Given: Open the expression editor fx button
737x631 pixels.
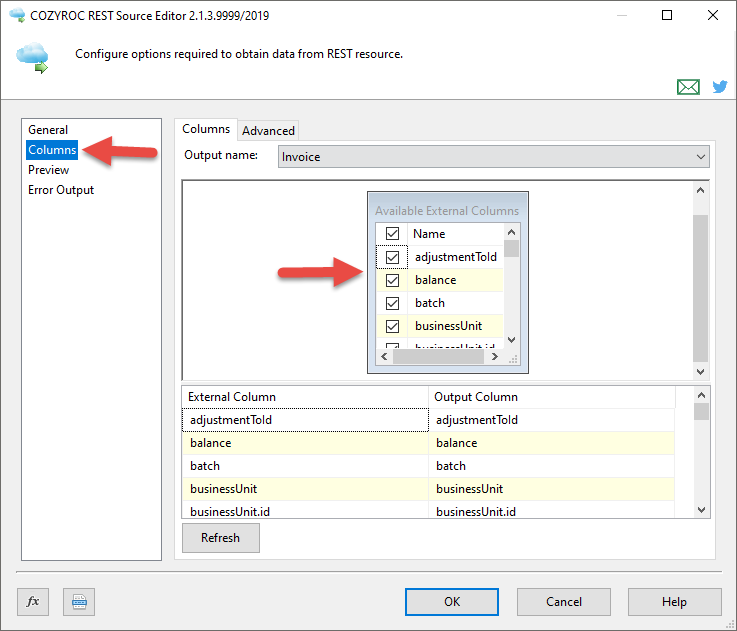Looking at the screenshot, I should [x=33, y=601].
